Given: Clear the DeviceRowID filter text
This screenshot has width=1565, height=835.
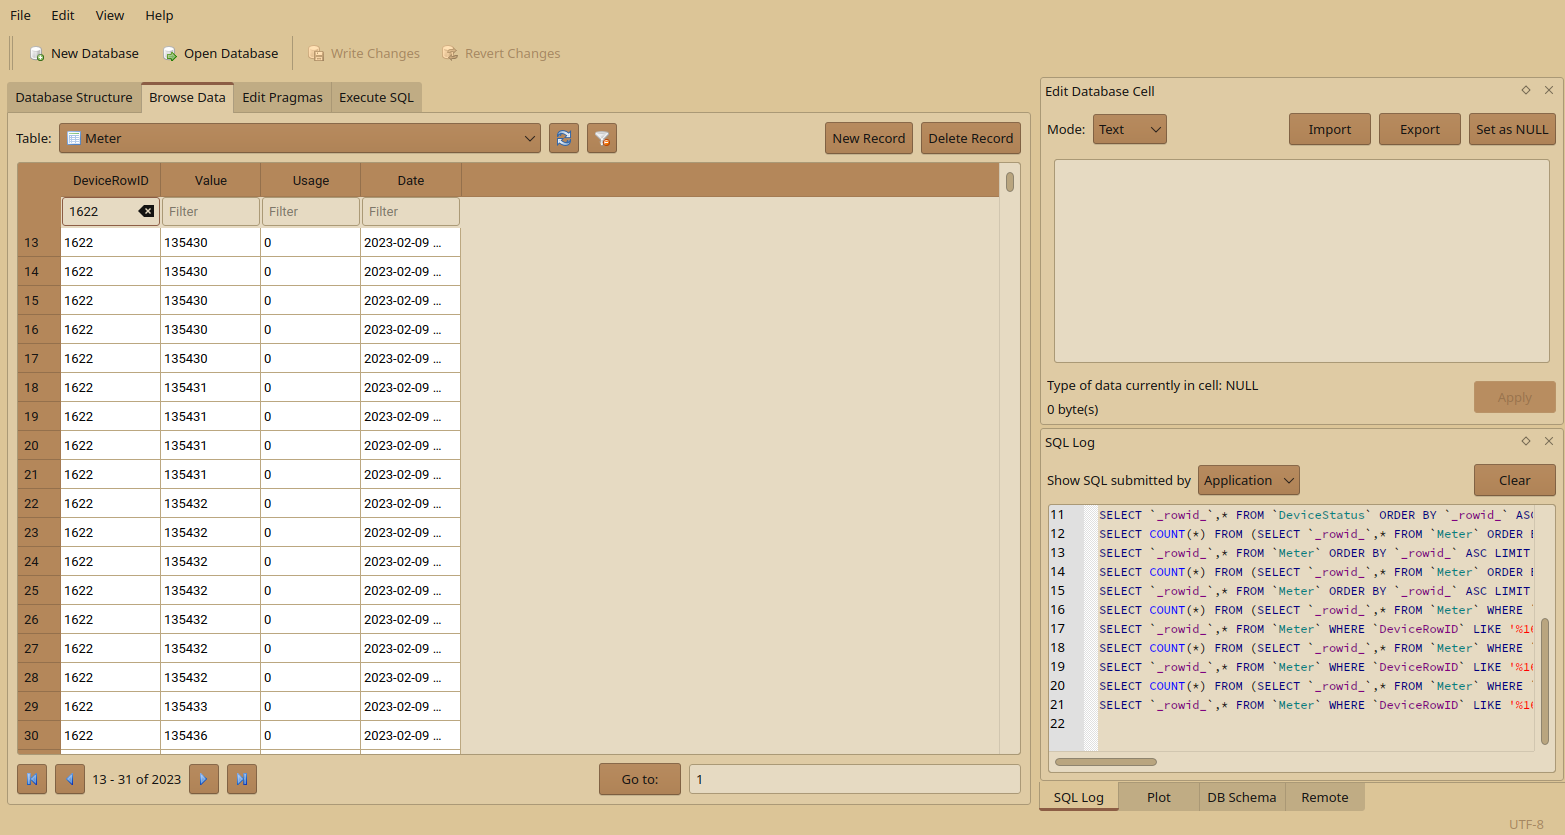Looking at the screenshot, I should (x=146, y=212).
